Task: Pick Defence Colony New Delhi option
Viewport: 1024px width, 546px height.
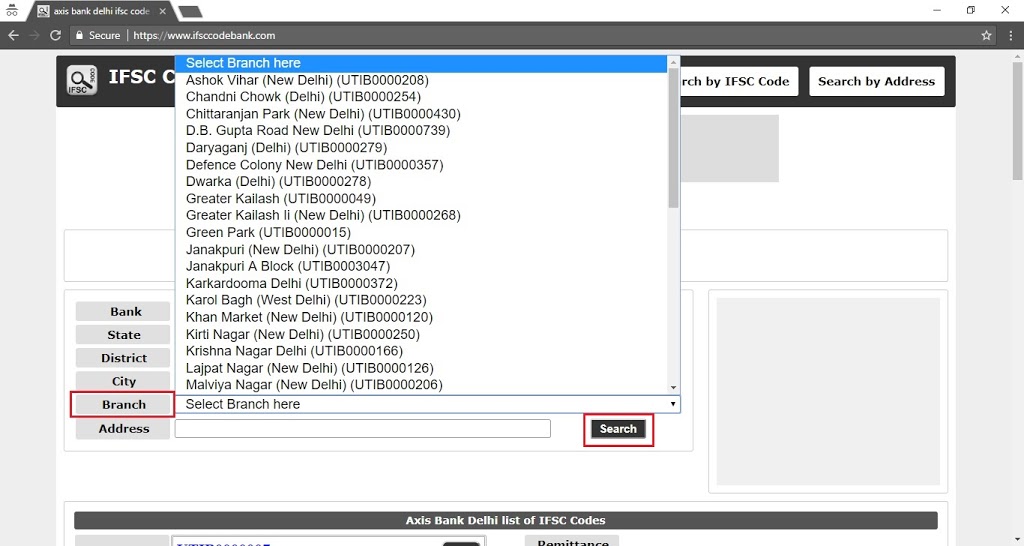Action: coord(421,165)
